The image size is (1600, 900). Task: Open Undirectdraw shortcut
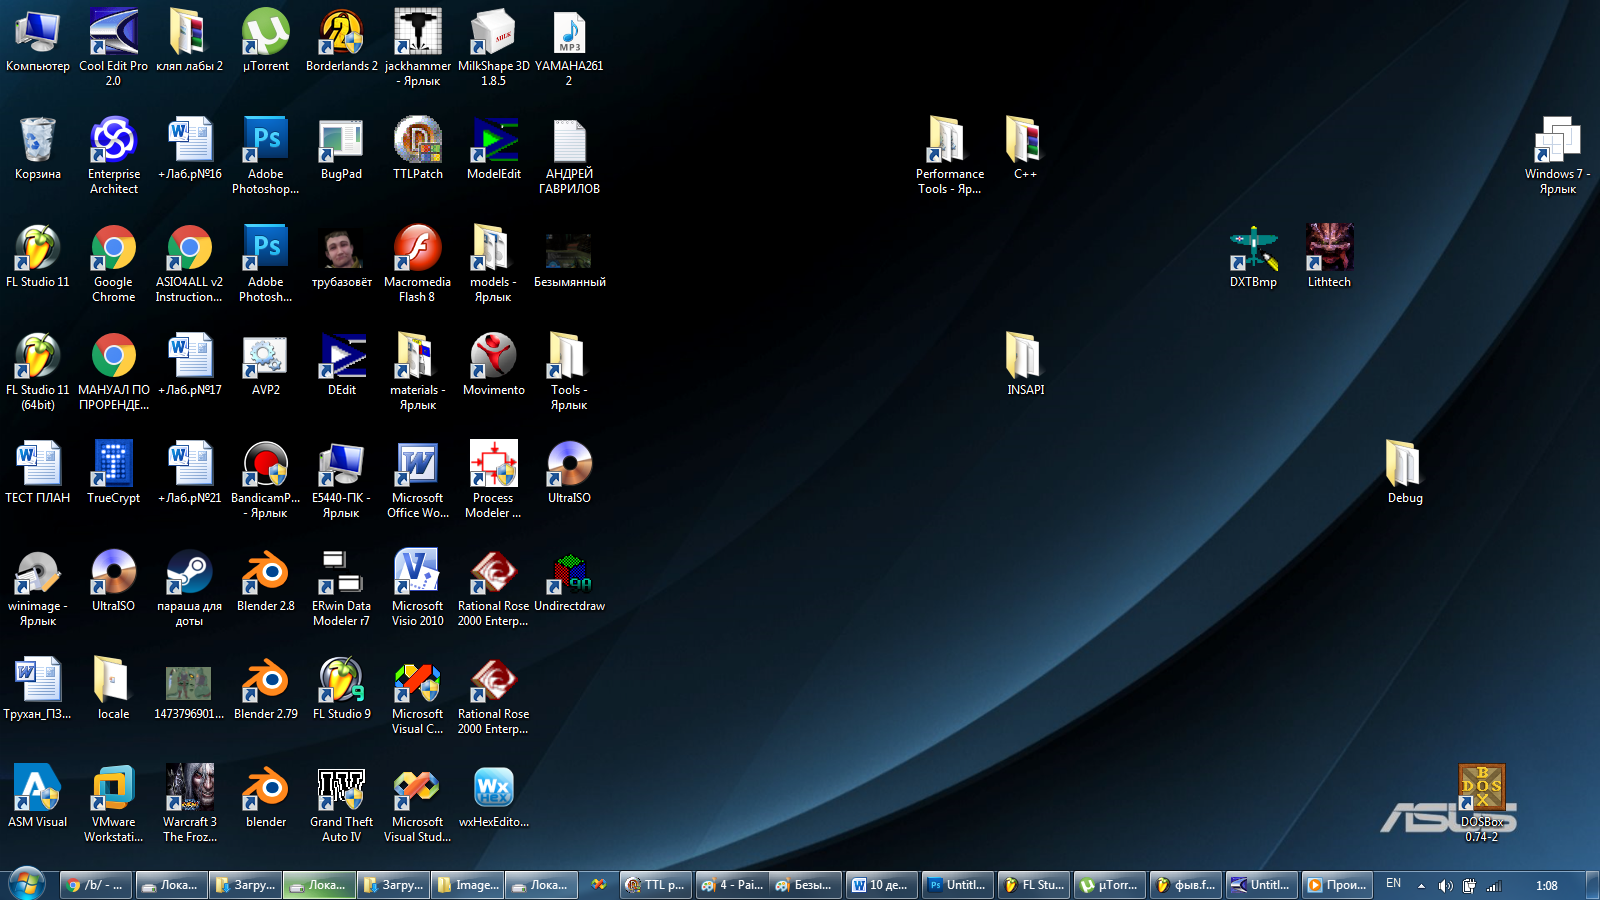click(x=569, y=582)
